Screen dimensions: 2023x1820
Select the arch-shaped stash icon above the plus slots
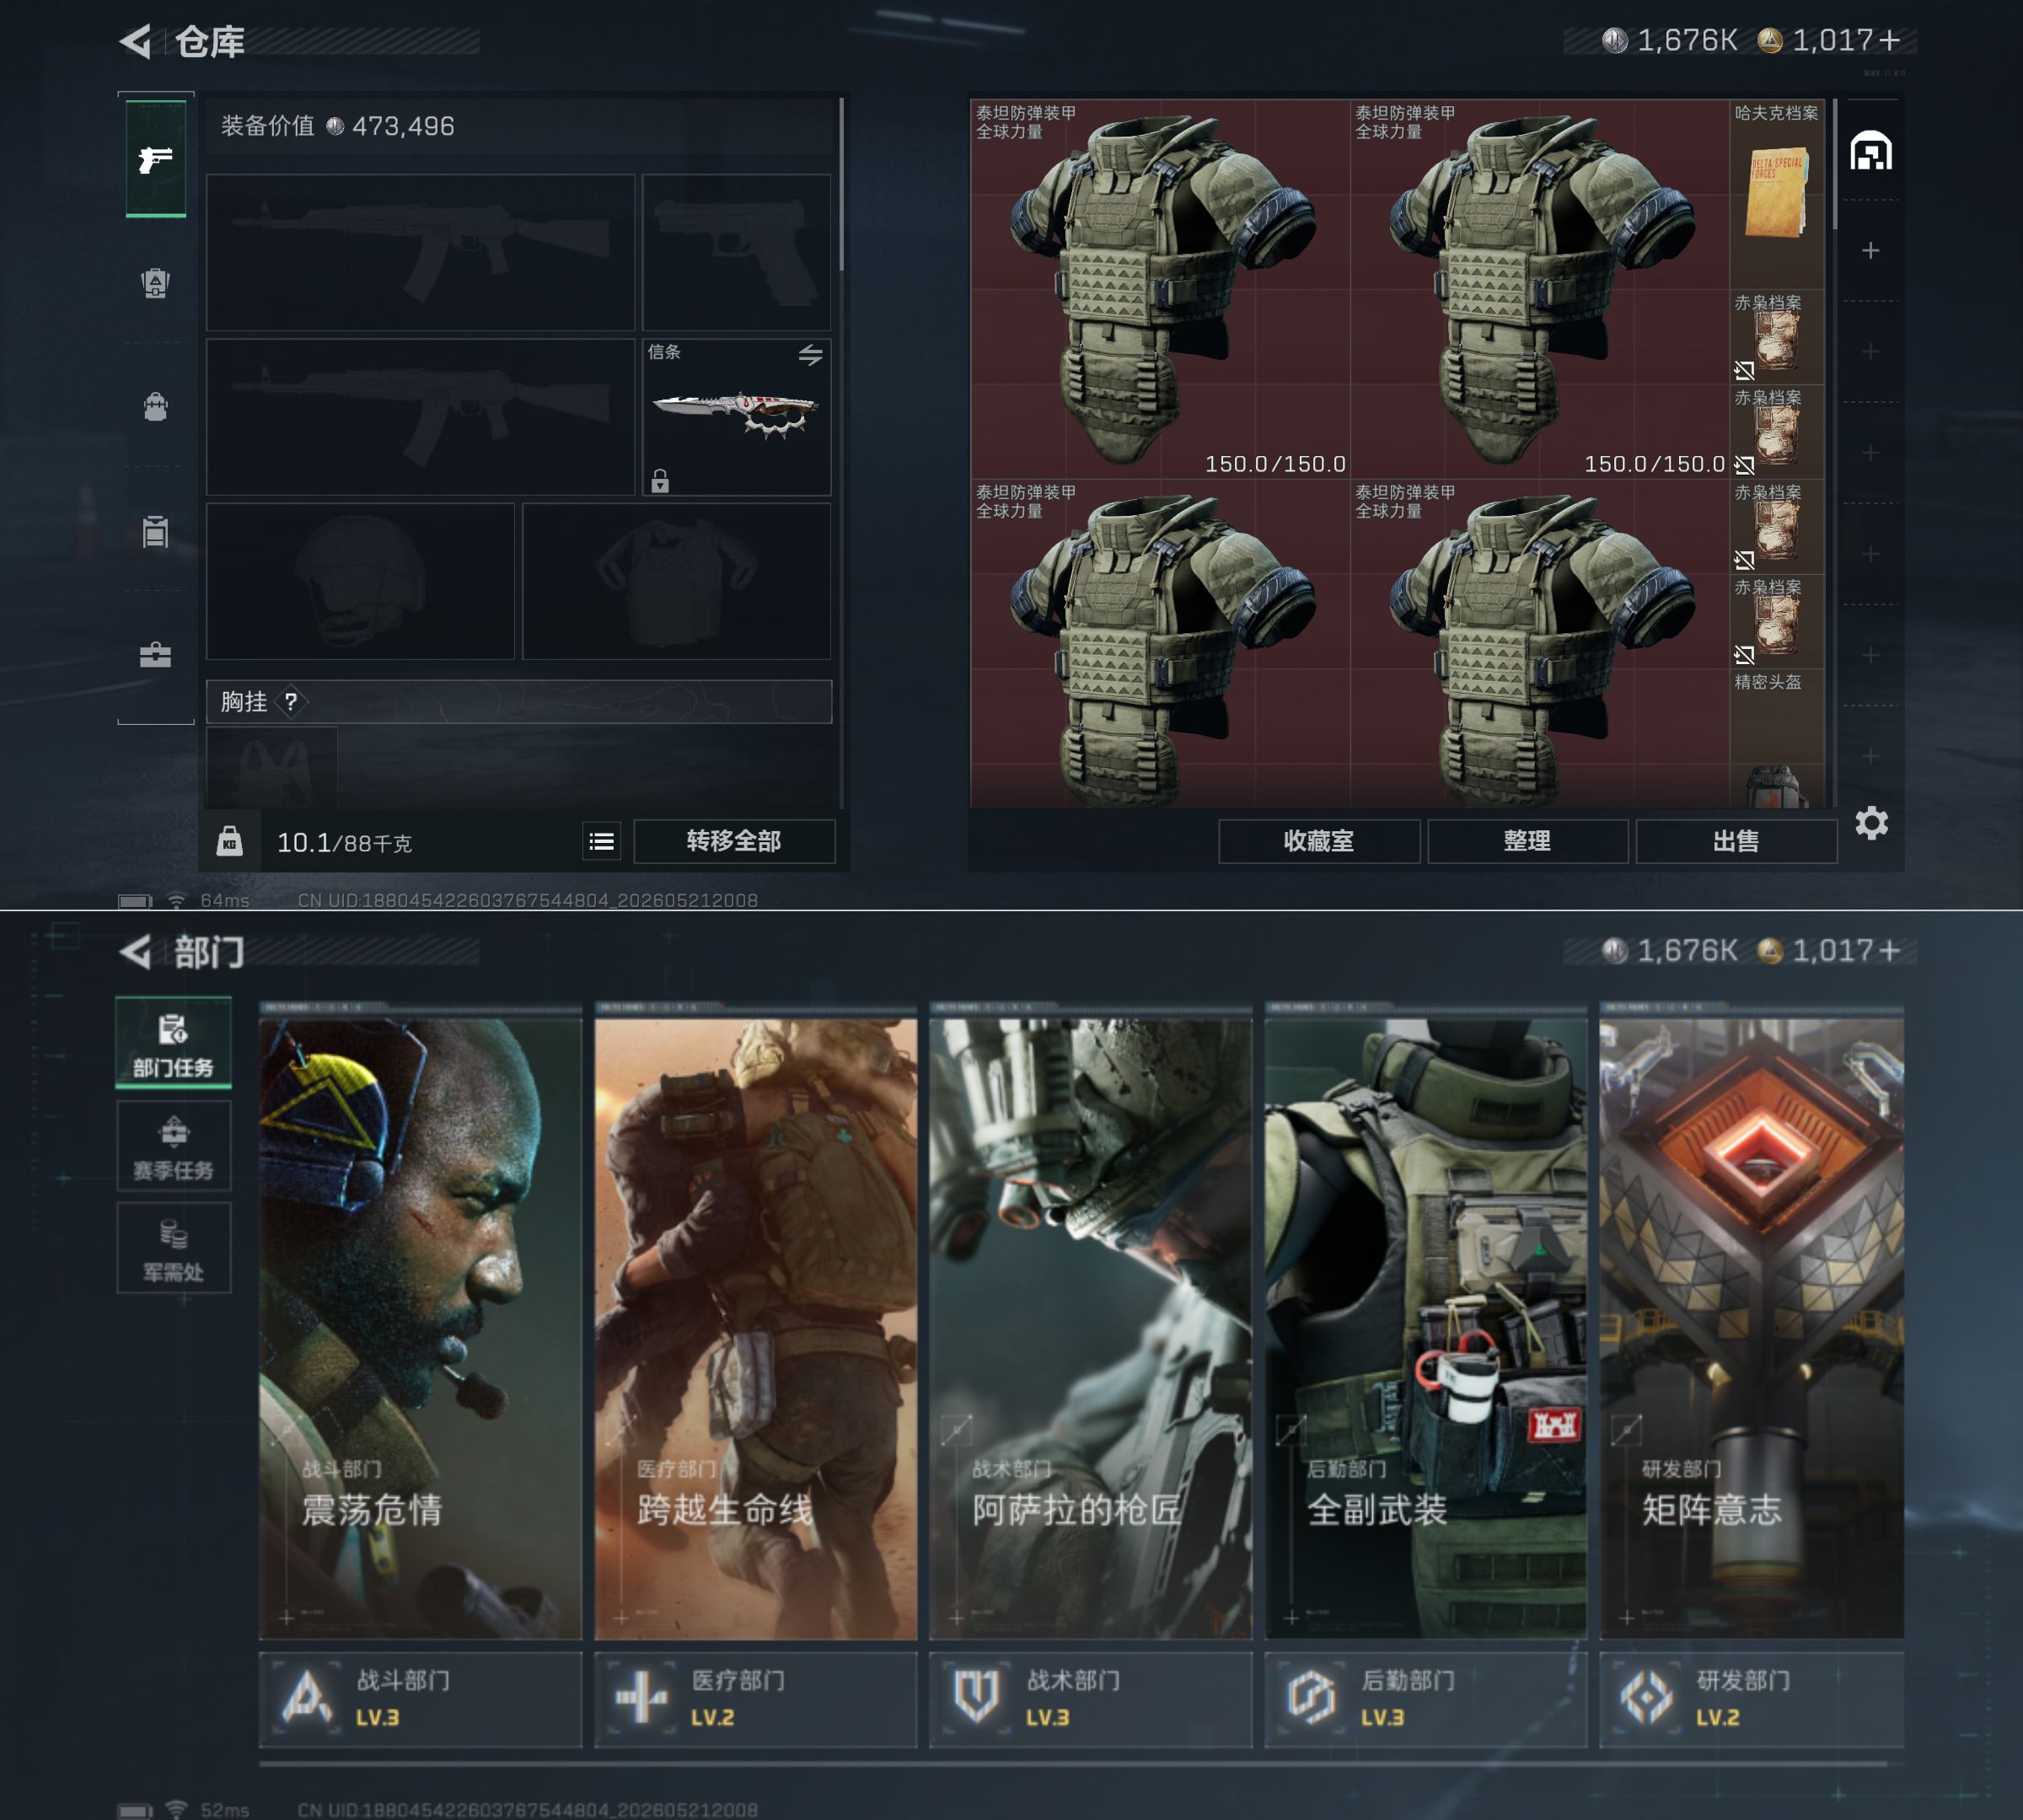coord(1871,151)
